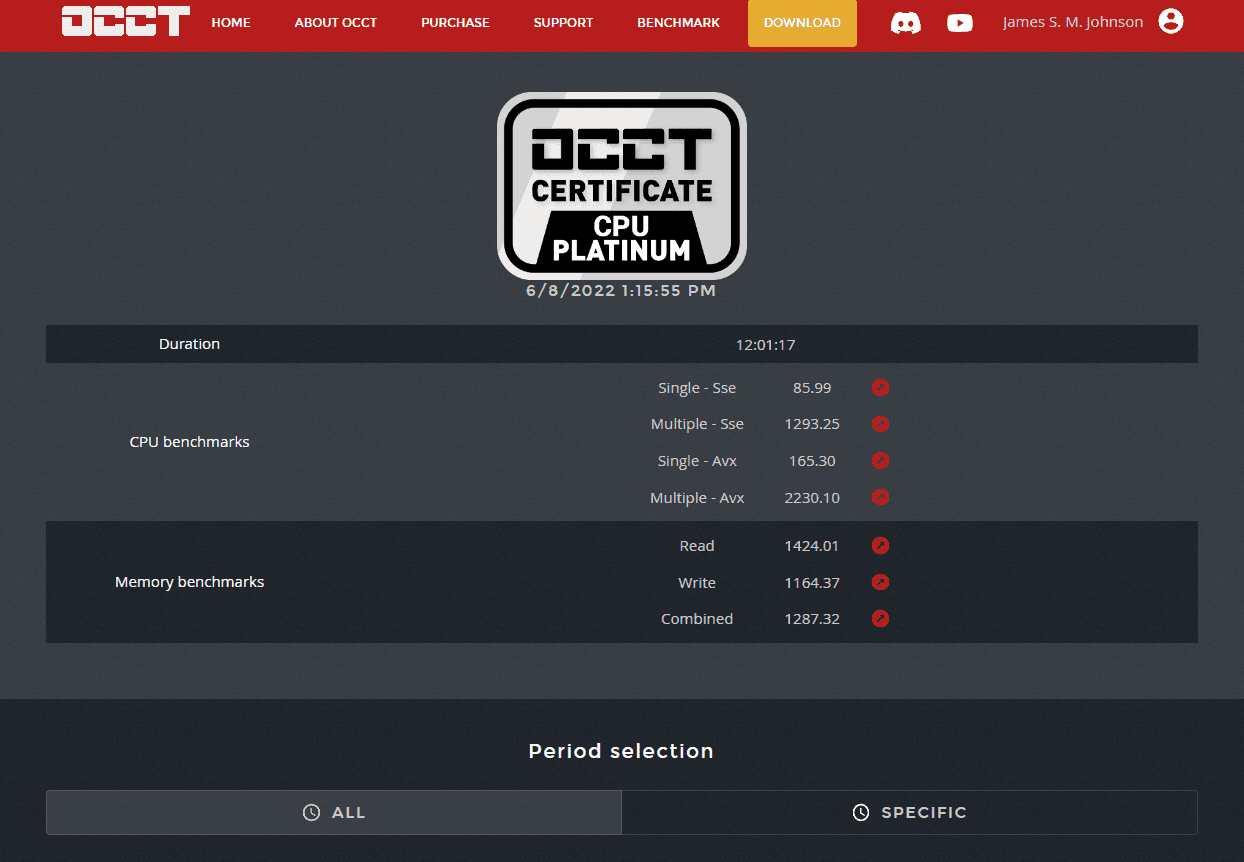Click the Duration value 12:01:17

pos(765,345)
